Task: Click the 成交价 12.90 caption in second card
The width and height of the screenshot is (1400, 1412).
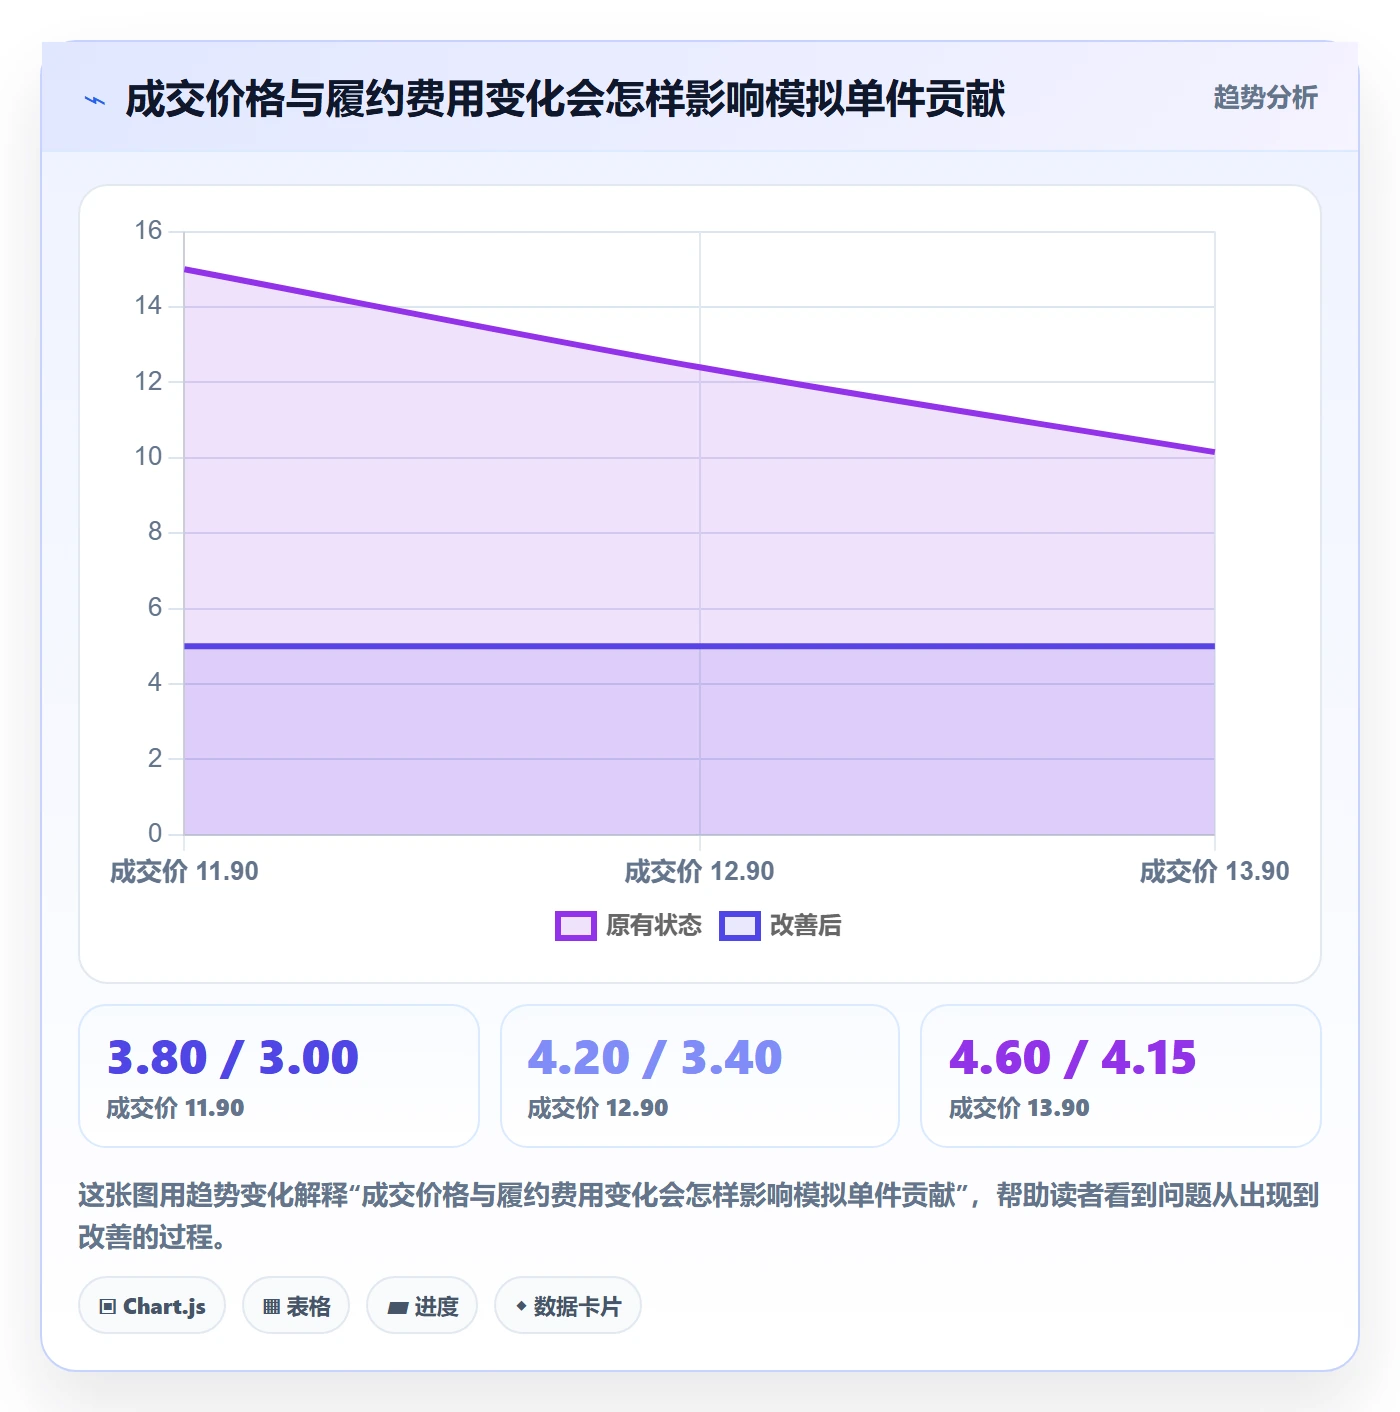Action: coord(597,1108)
